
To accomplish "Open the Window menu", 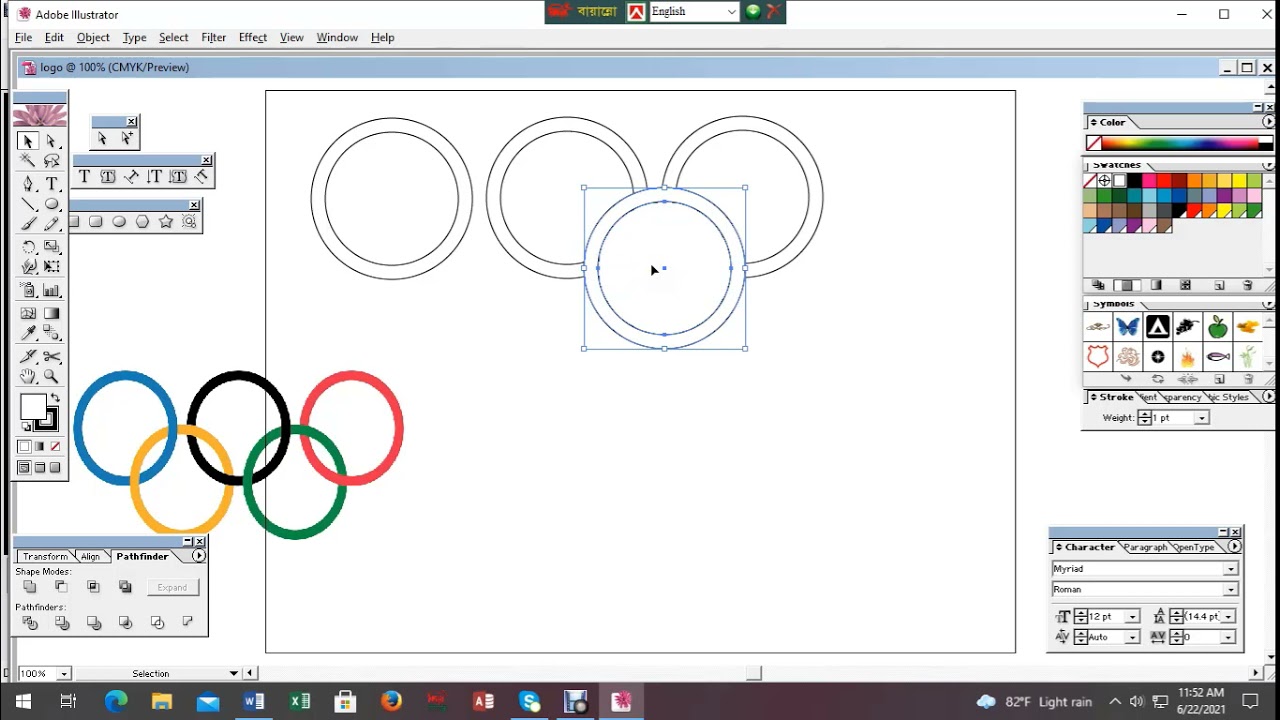I will click(x=337, y=37).
